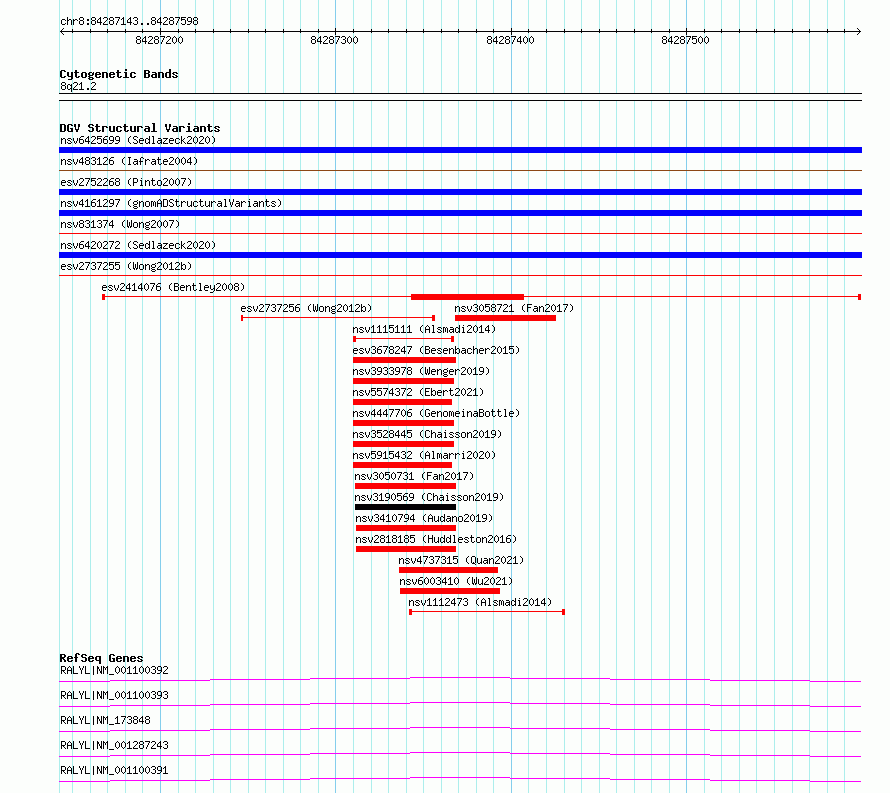This screenshot has height=793, width=890.
Task: Open variant esv3678247 (Besenbacher2015)
Action: 436,350
